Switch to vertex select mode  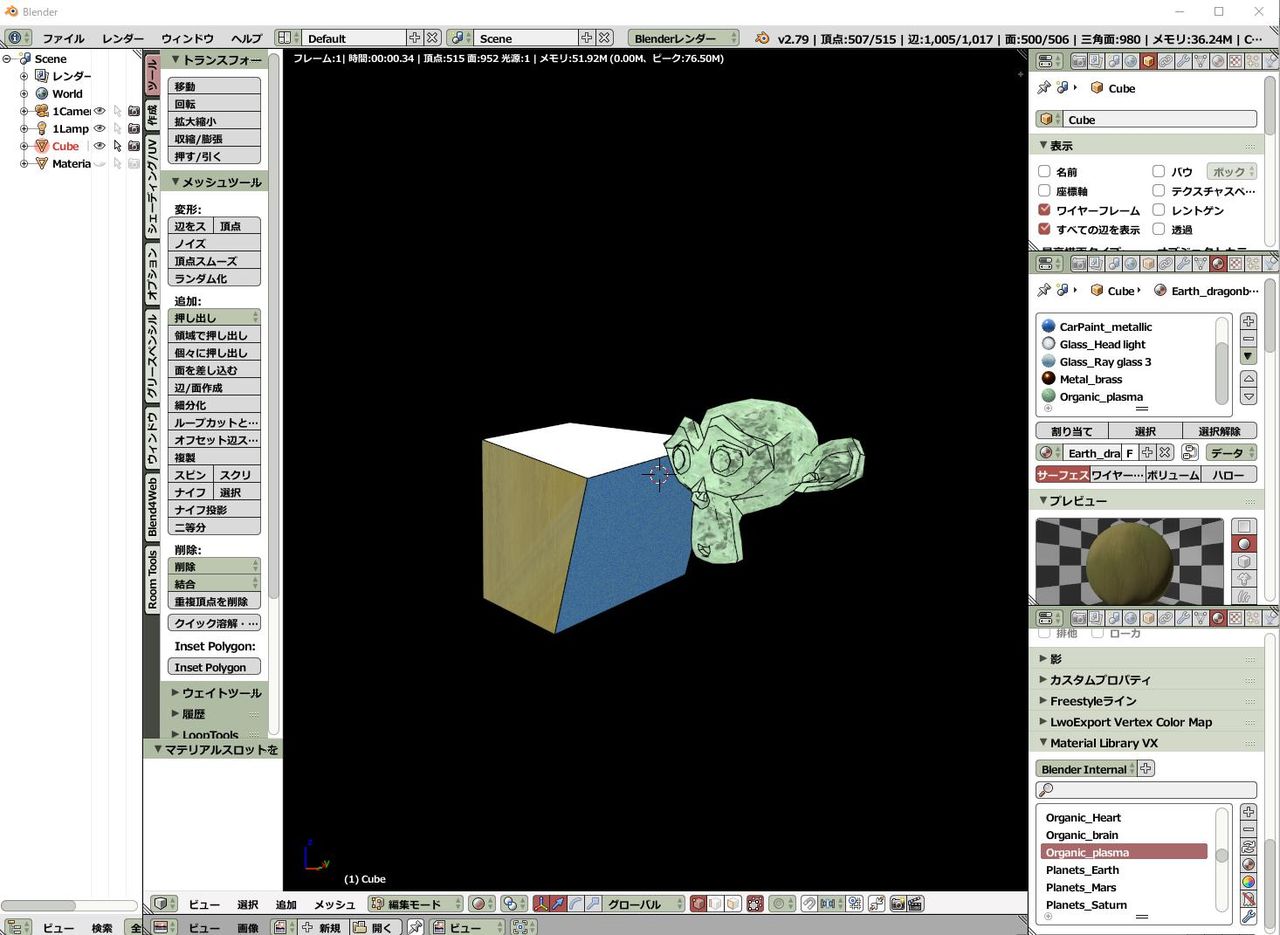tap(699, 904)
